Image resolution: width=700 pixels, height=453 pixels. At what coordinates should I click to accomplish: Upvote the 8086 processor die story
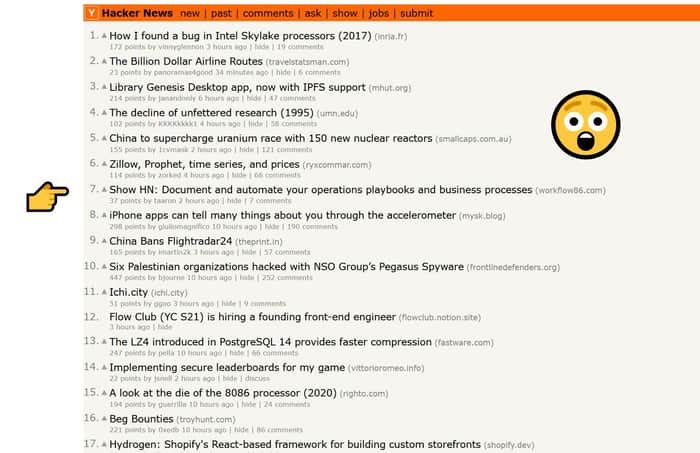click(104, 393)
